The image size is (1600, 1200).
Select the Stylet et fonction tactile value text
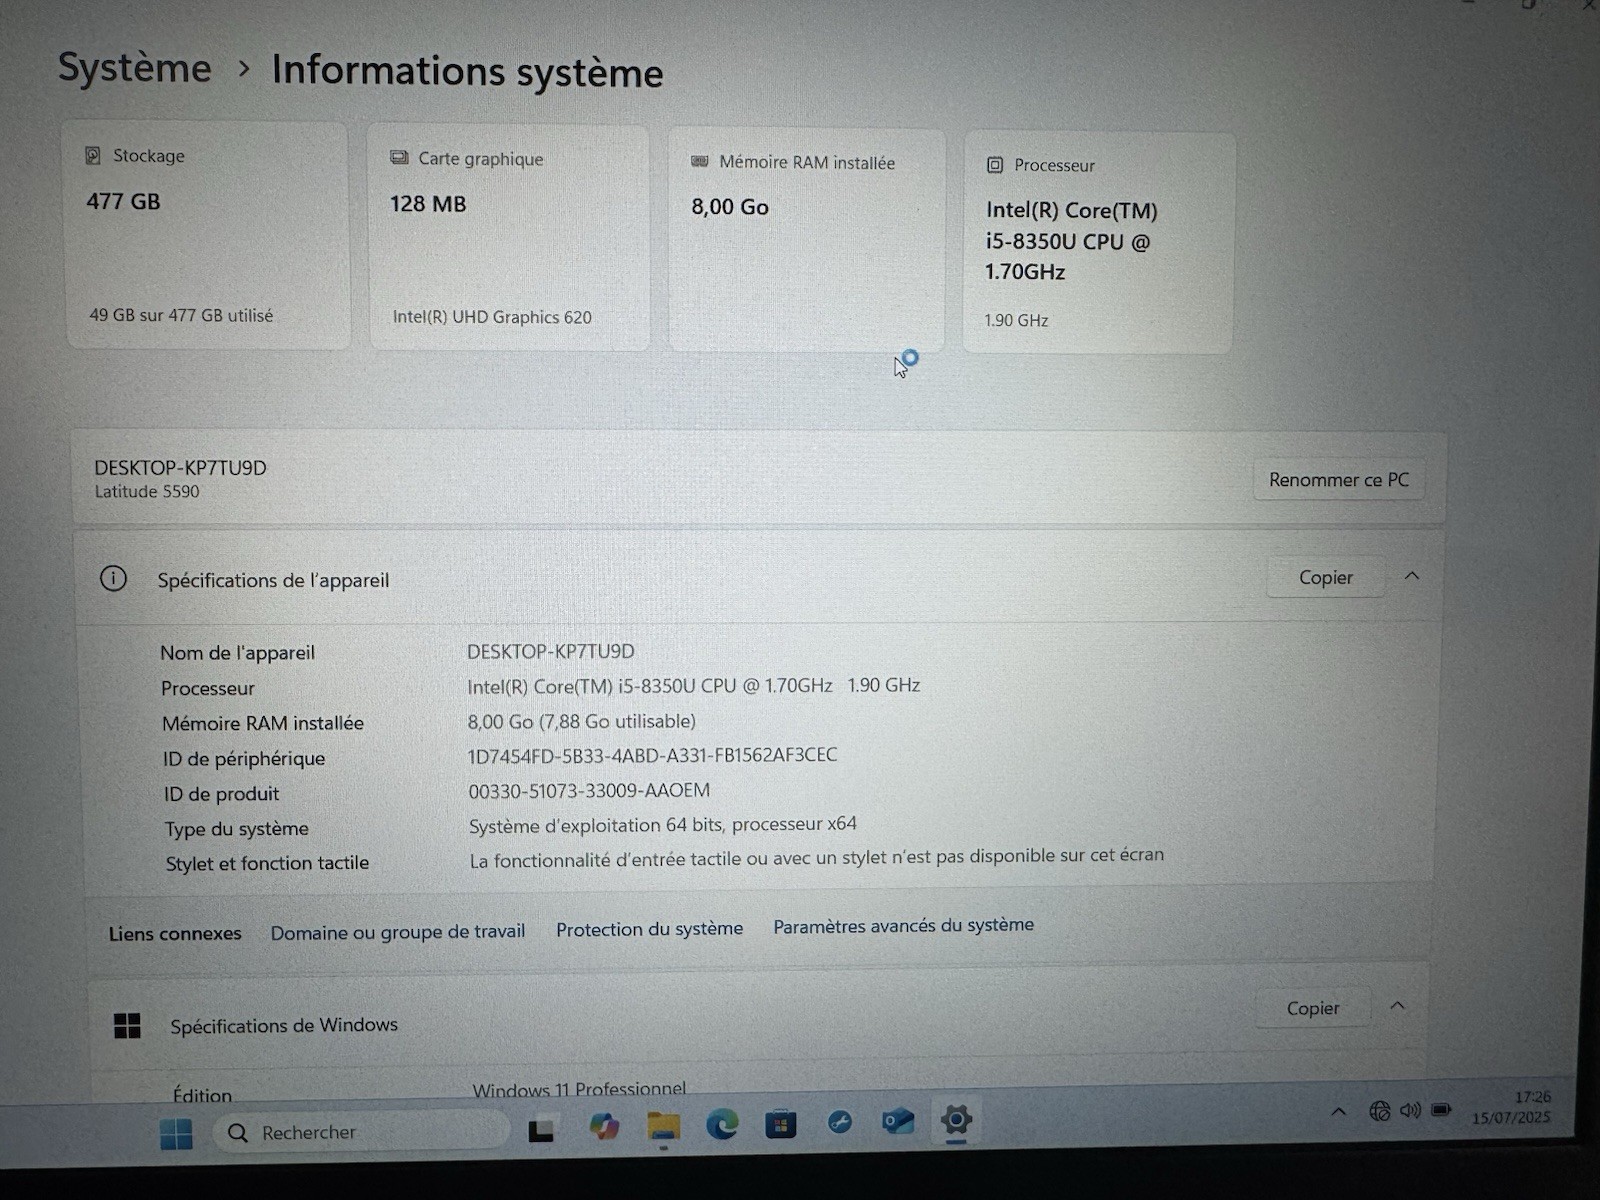[817, 858]
